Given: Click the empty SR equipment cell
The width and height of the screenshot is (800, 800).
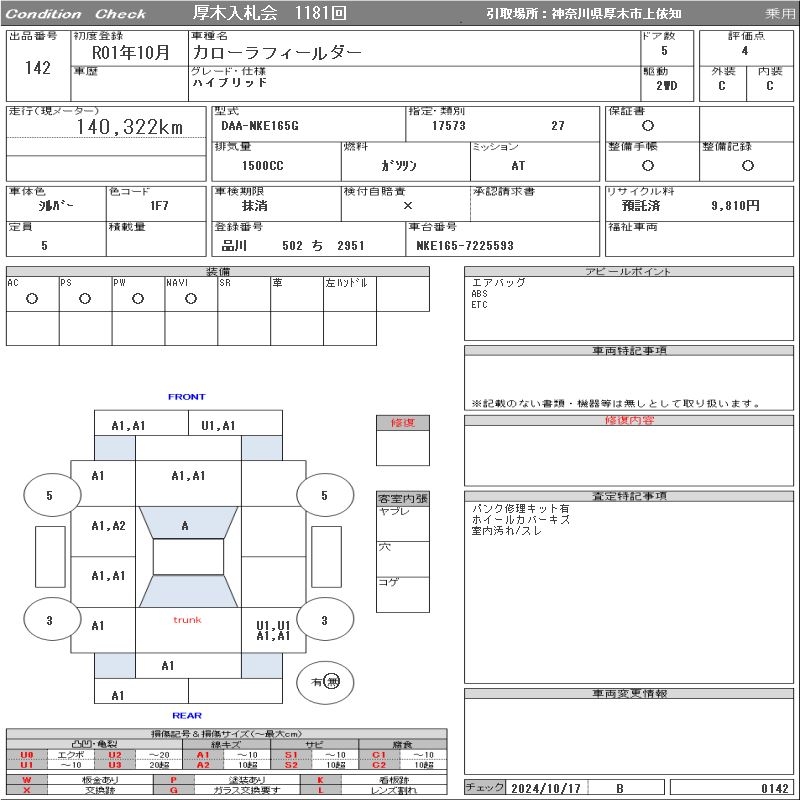Looking at the screenshot, I should [x=244, y=294].
